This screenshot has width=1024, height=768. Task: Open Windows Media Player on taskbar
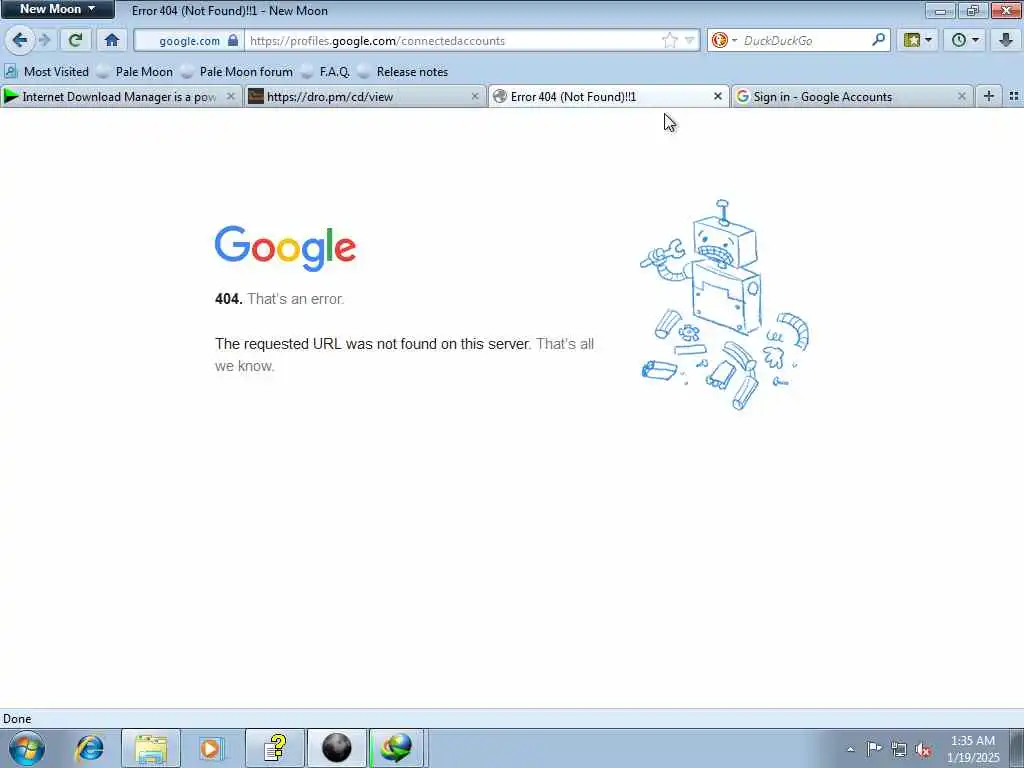pos(211,748)
